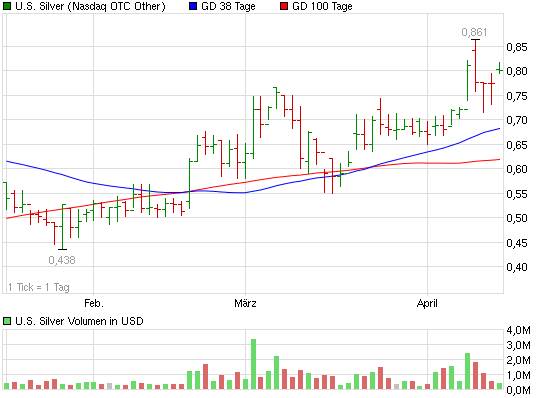This screenshot has height=398, width=545.
Task: Click the 'März' axis label
Action: [x=245, y=303]
